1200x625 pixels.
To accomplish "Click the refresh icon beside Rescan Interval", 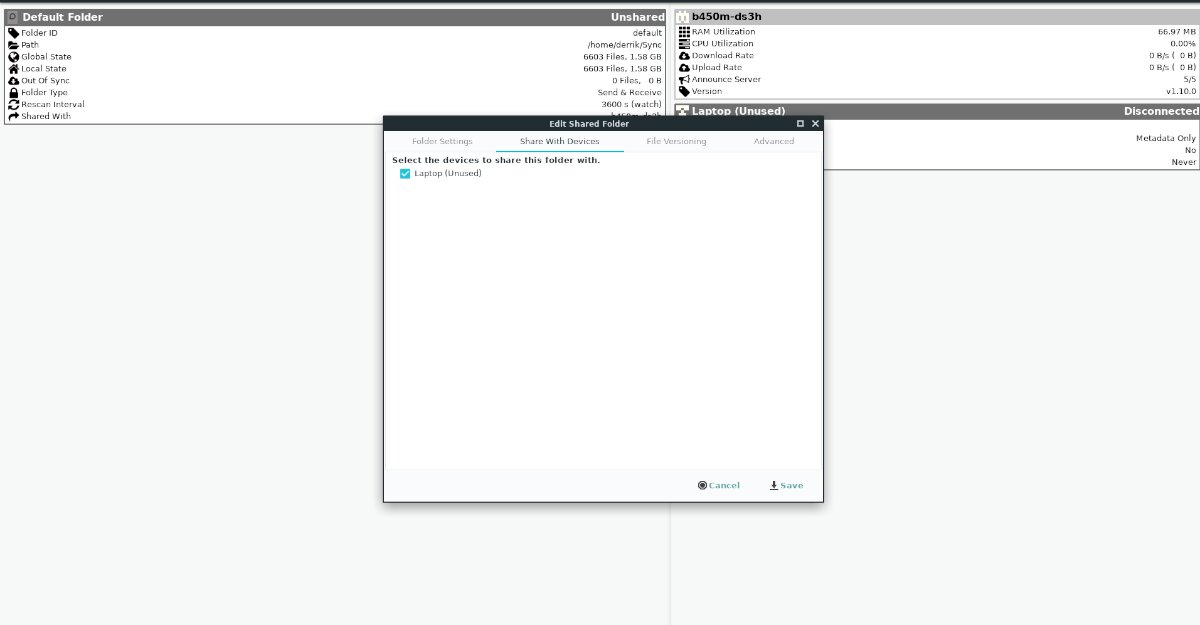I will (x=13, y=104).
